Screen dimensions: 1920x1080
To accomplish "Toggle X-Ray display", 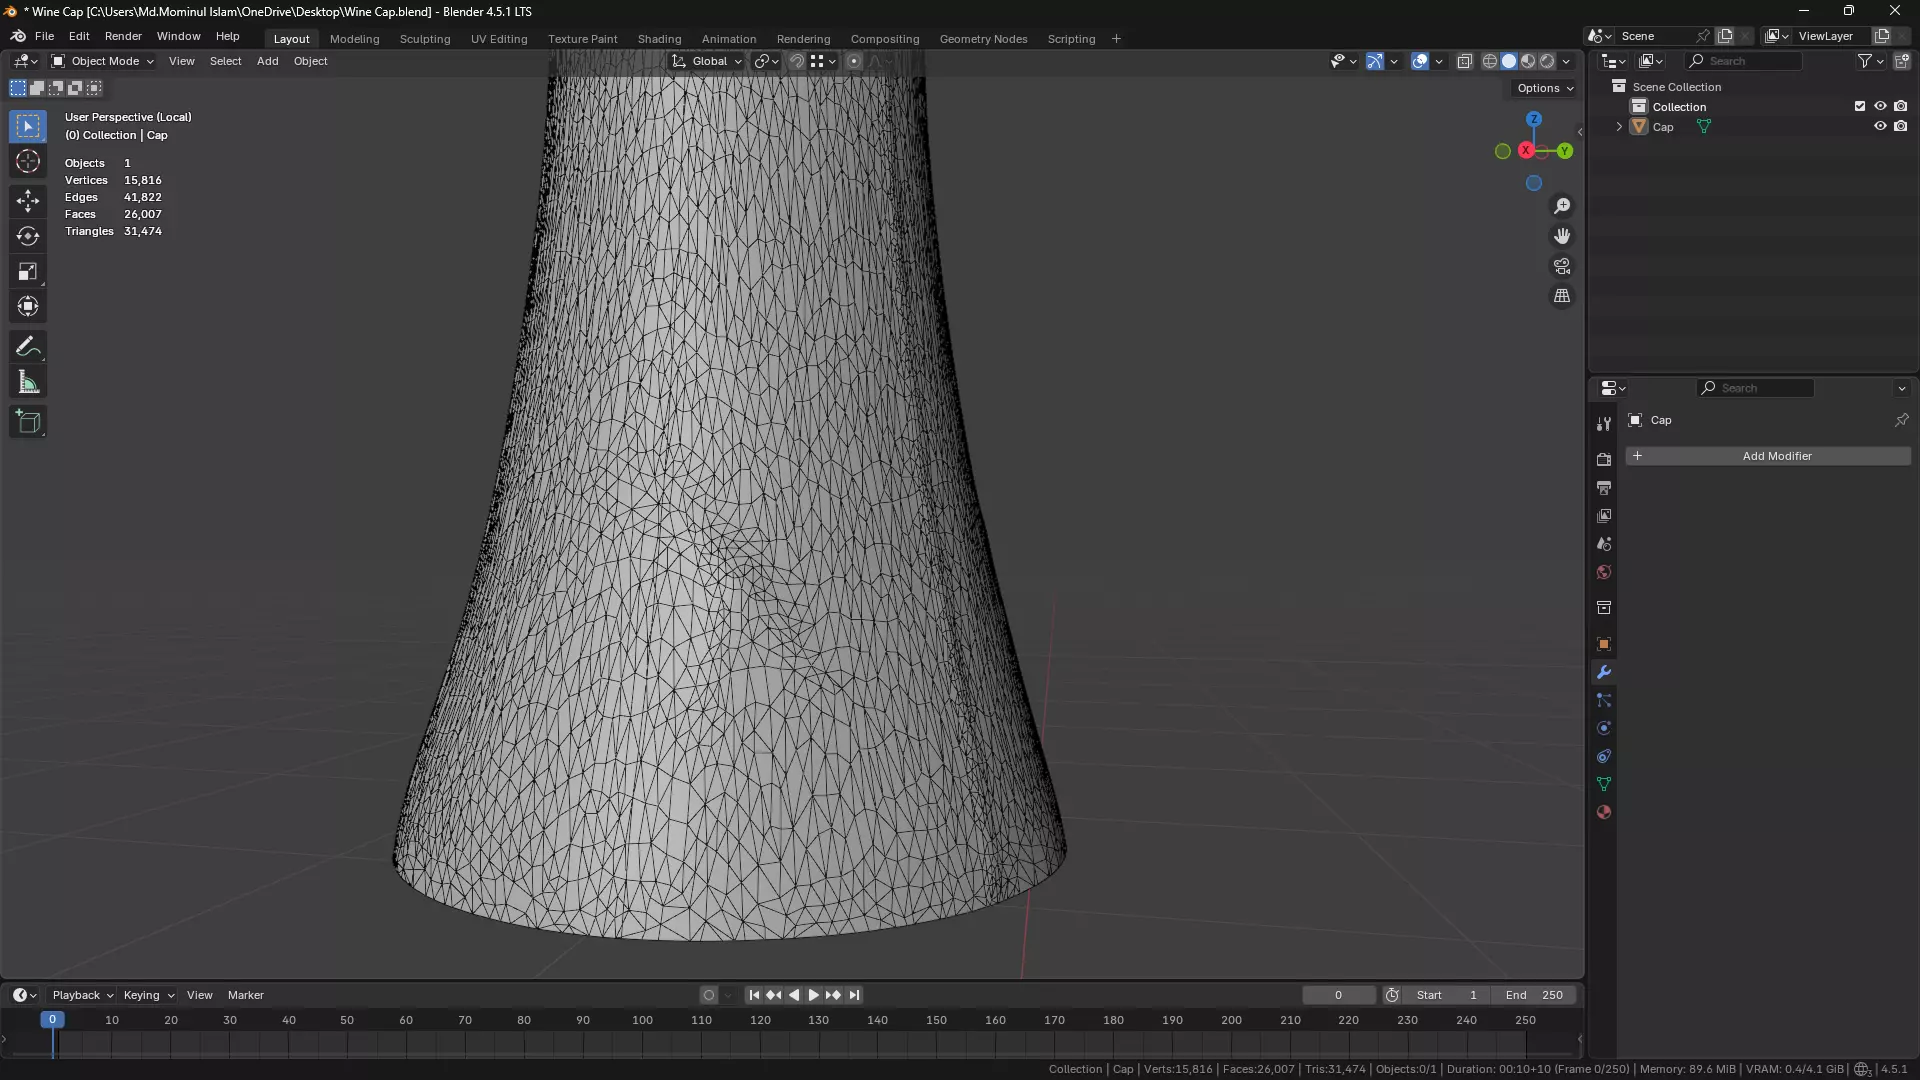I will tap(1465, 61).
